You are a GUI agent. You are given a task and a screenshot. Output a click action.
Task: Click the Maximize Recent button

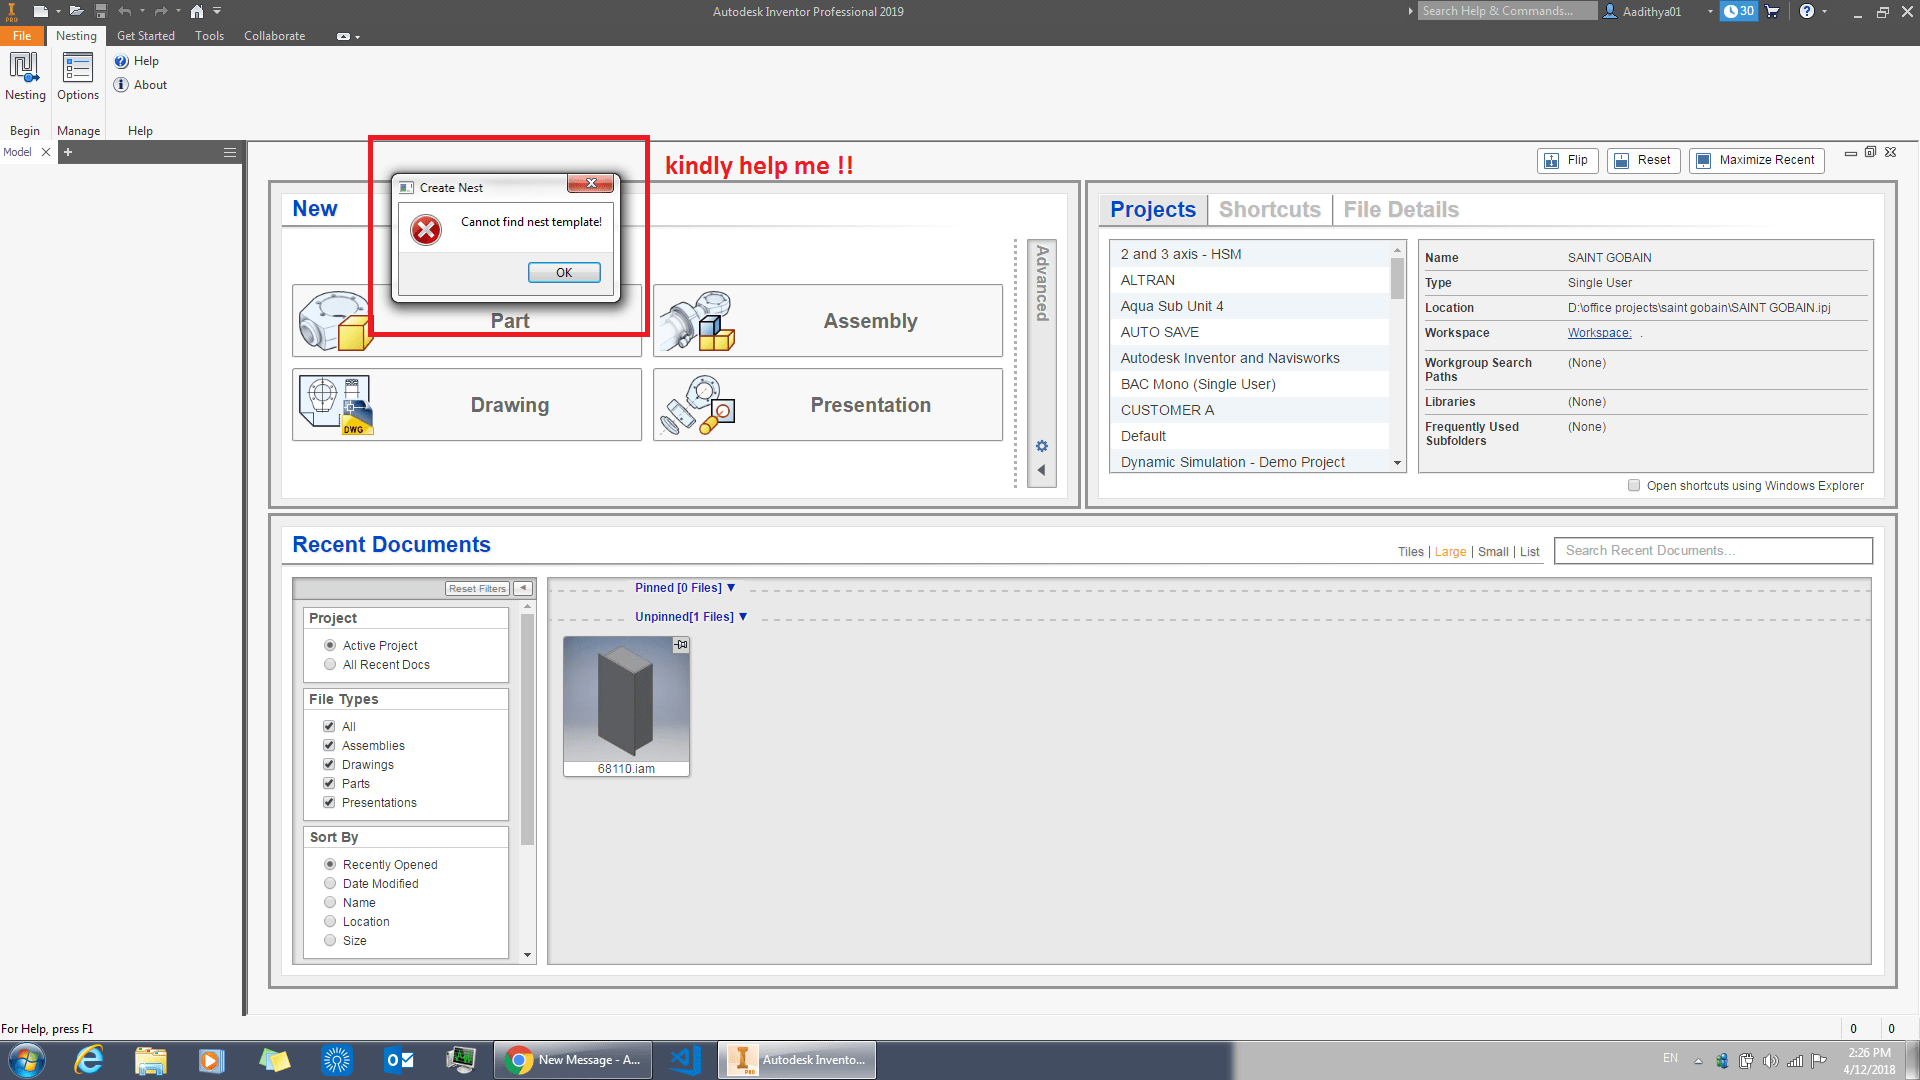pos(1757,160)
